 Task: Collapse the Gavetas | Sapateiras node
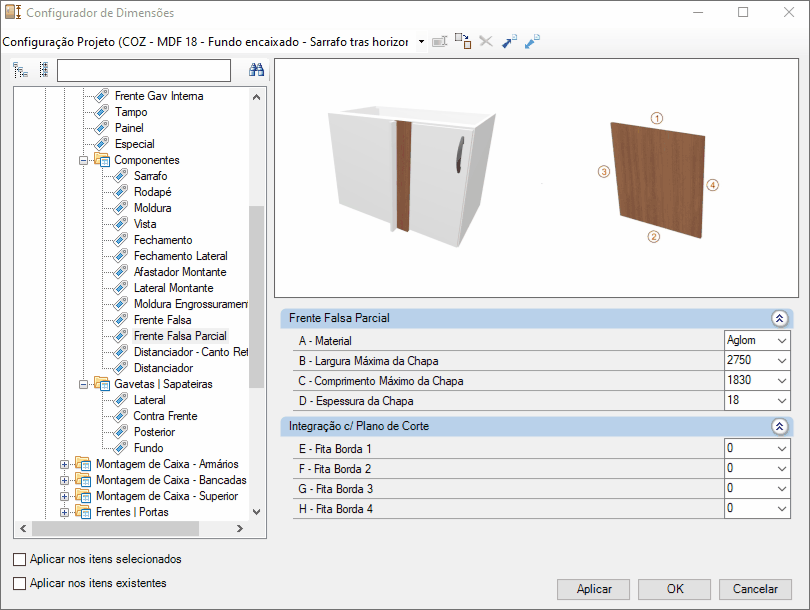(x=83, y=385)
